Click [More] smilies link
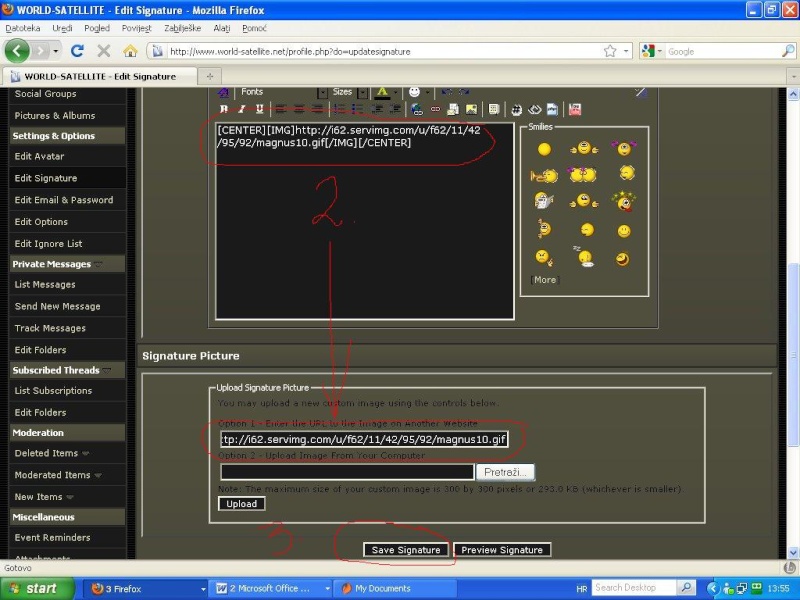The image size is (800, 600). click(544, 280)
